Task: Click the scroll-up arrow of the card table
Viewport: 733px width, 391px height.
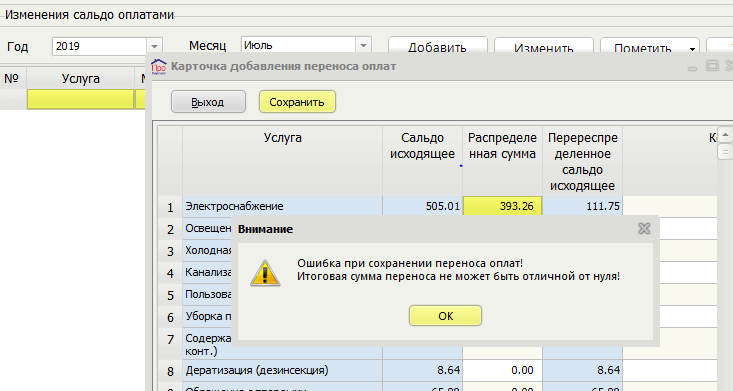Action: tap(725, 135)
